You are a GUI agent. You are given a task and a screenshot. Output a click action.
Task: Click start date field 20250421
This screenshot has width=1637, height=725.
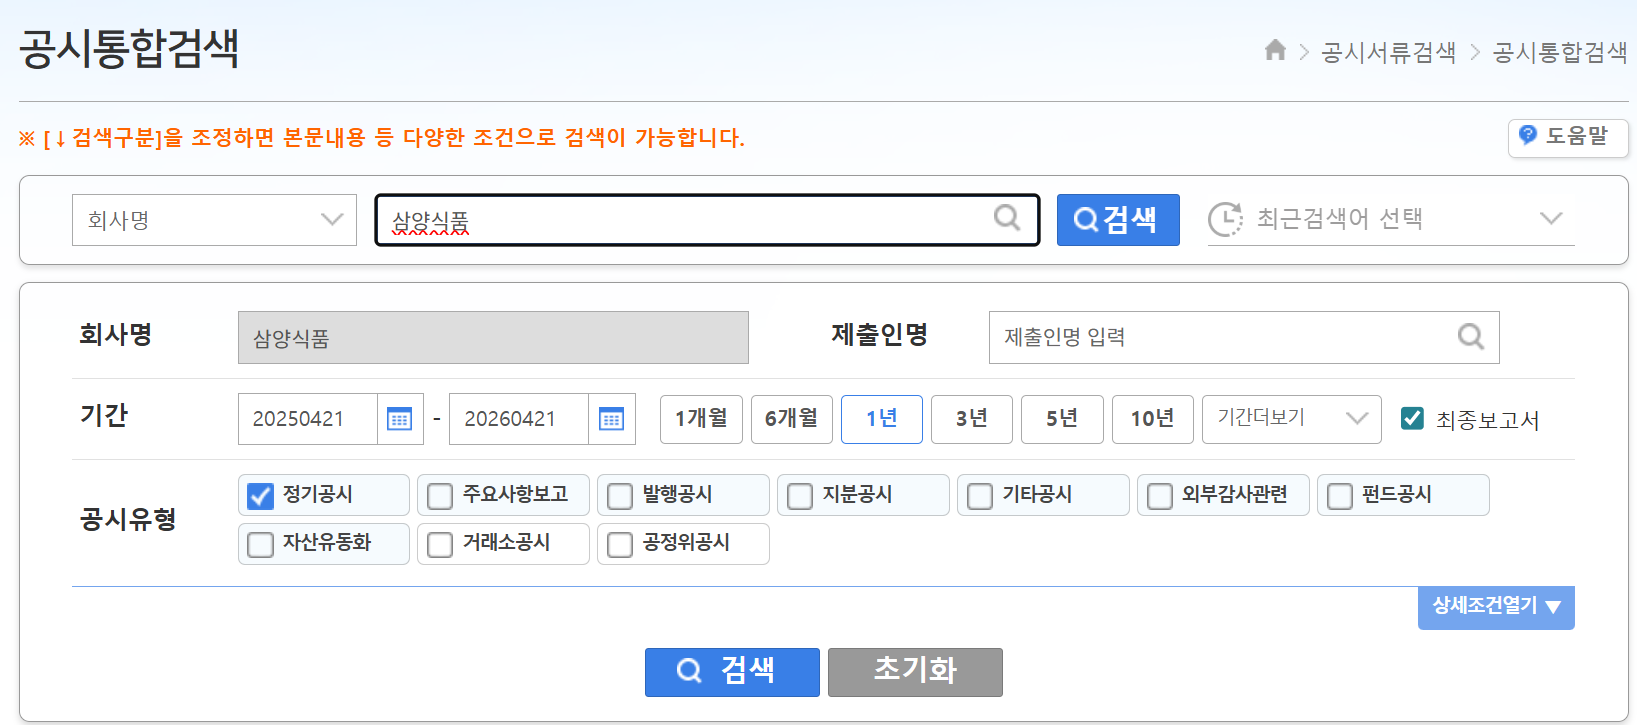coord(308,419)
